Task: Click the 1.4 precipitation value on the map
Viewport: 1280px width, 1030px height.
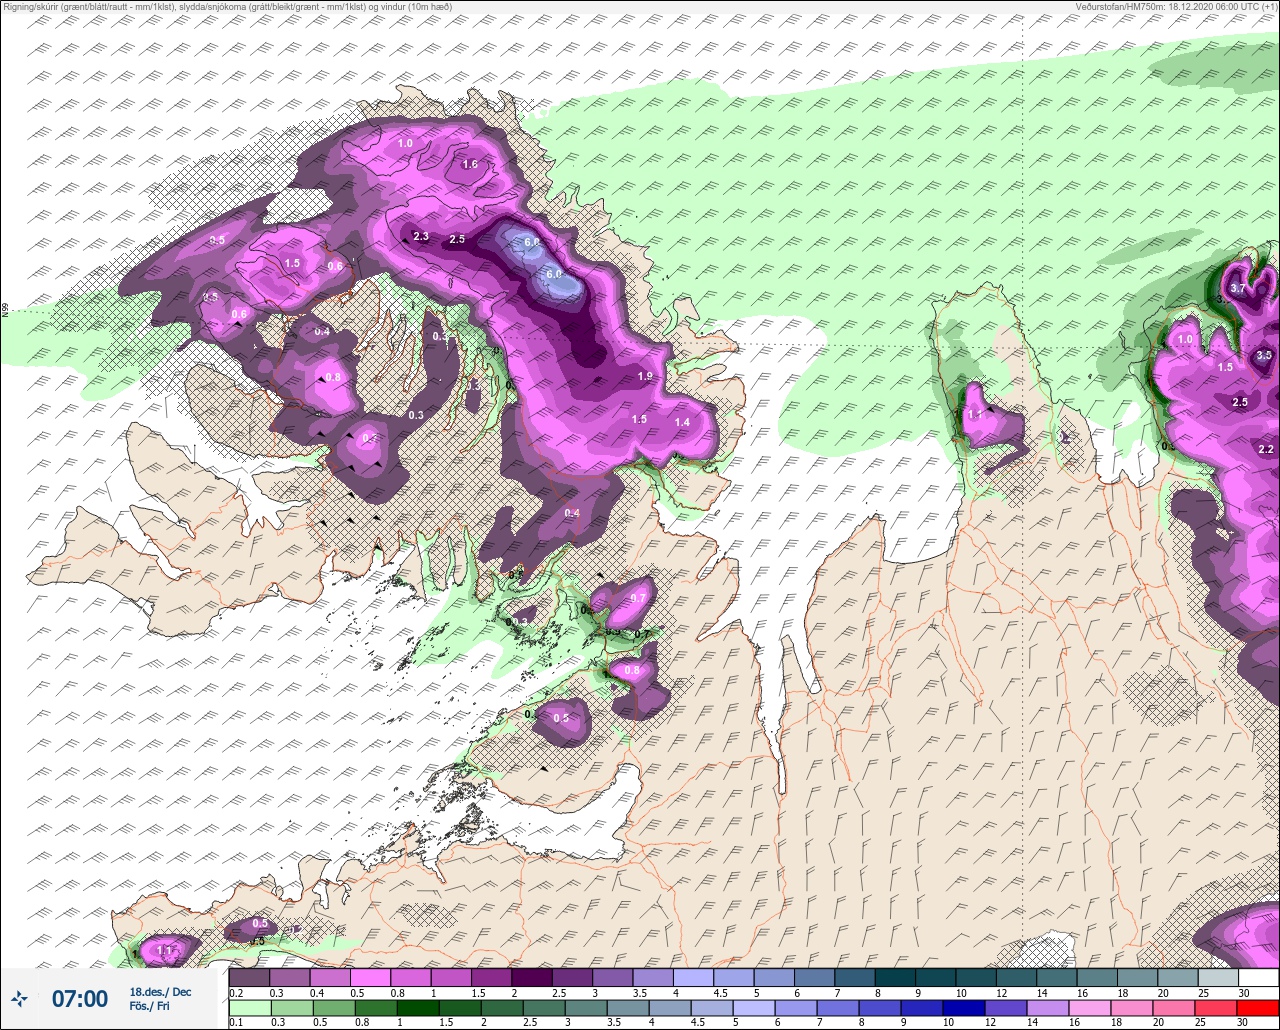Action: [682, 422]
